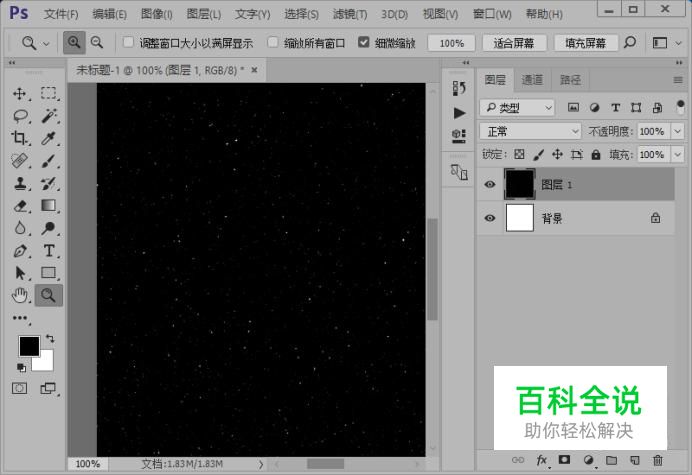Viewport: 692px width, 475px height.
Task: Uncheck the scrubby zoom checkbox
Action: [363, 42]
